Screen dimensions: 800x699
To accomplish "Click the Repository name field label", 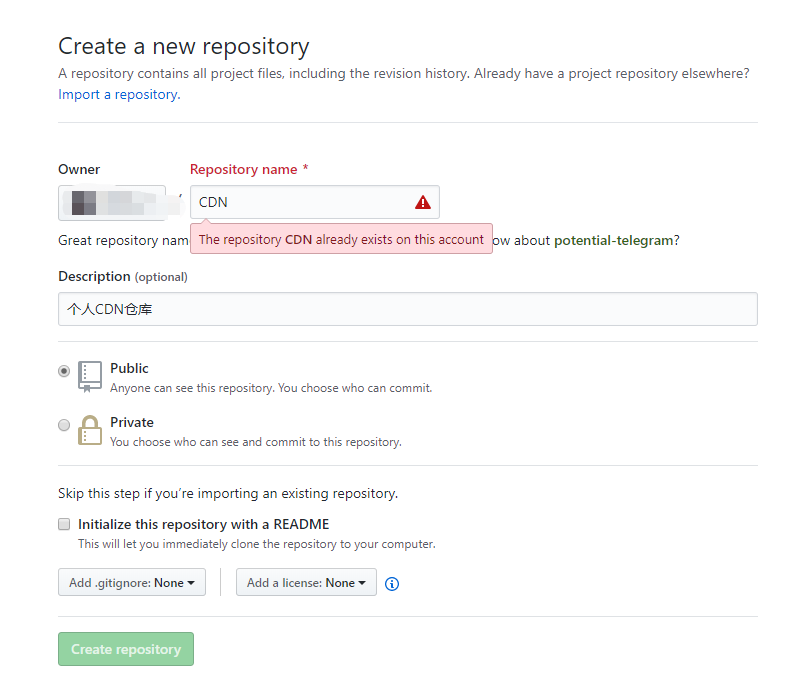I will [243, 170].
